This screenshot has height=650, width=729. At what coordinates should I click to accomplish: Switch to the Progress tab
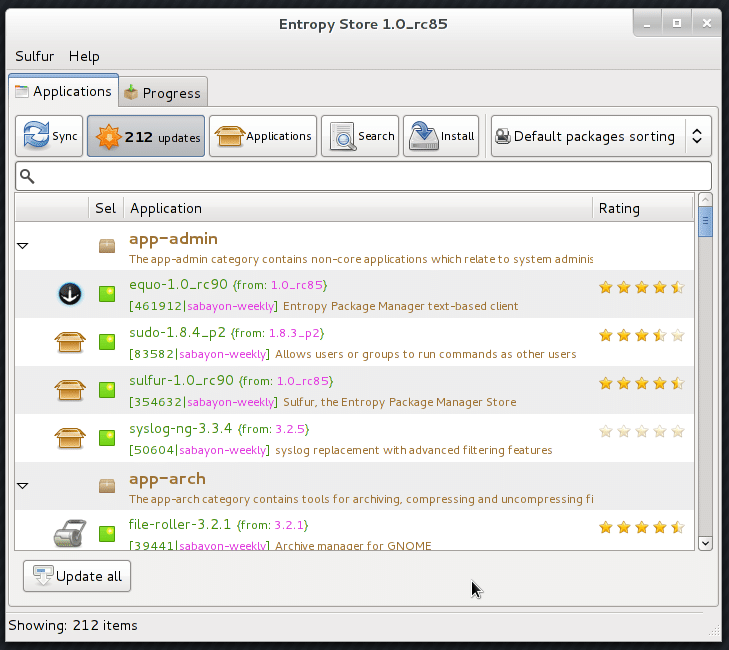point(162,93)
